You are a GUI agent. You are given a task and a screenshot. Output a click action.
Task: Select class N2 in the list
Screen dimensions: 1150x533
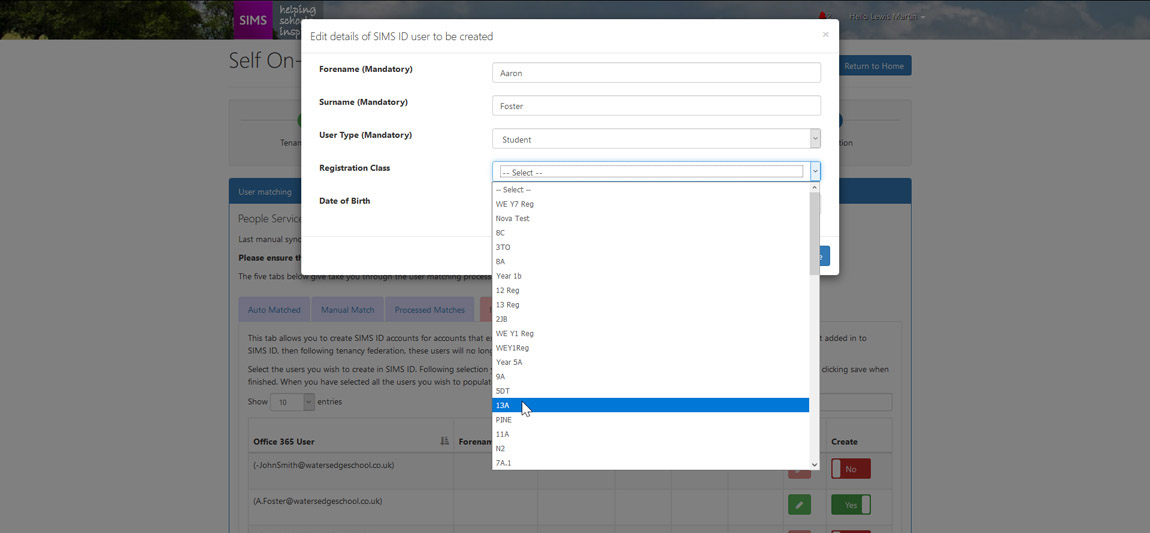(651, 448)
